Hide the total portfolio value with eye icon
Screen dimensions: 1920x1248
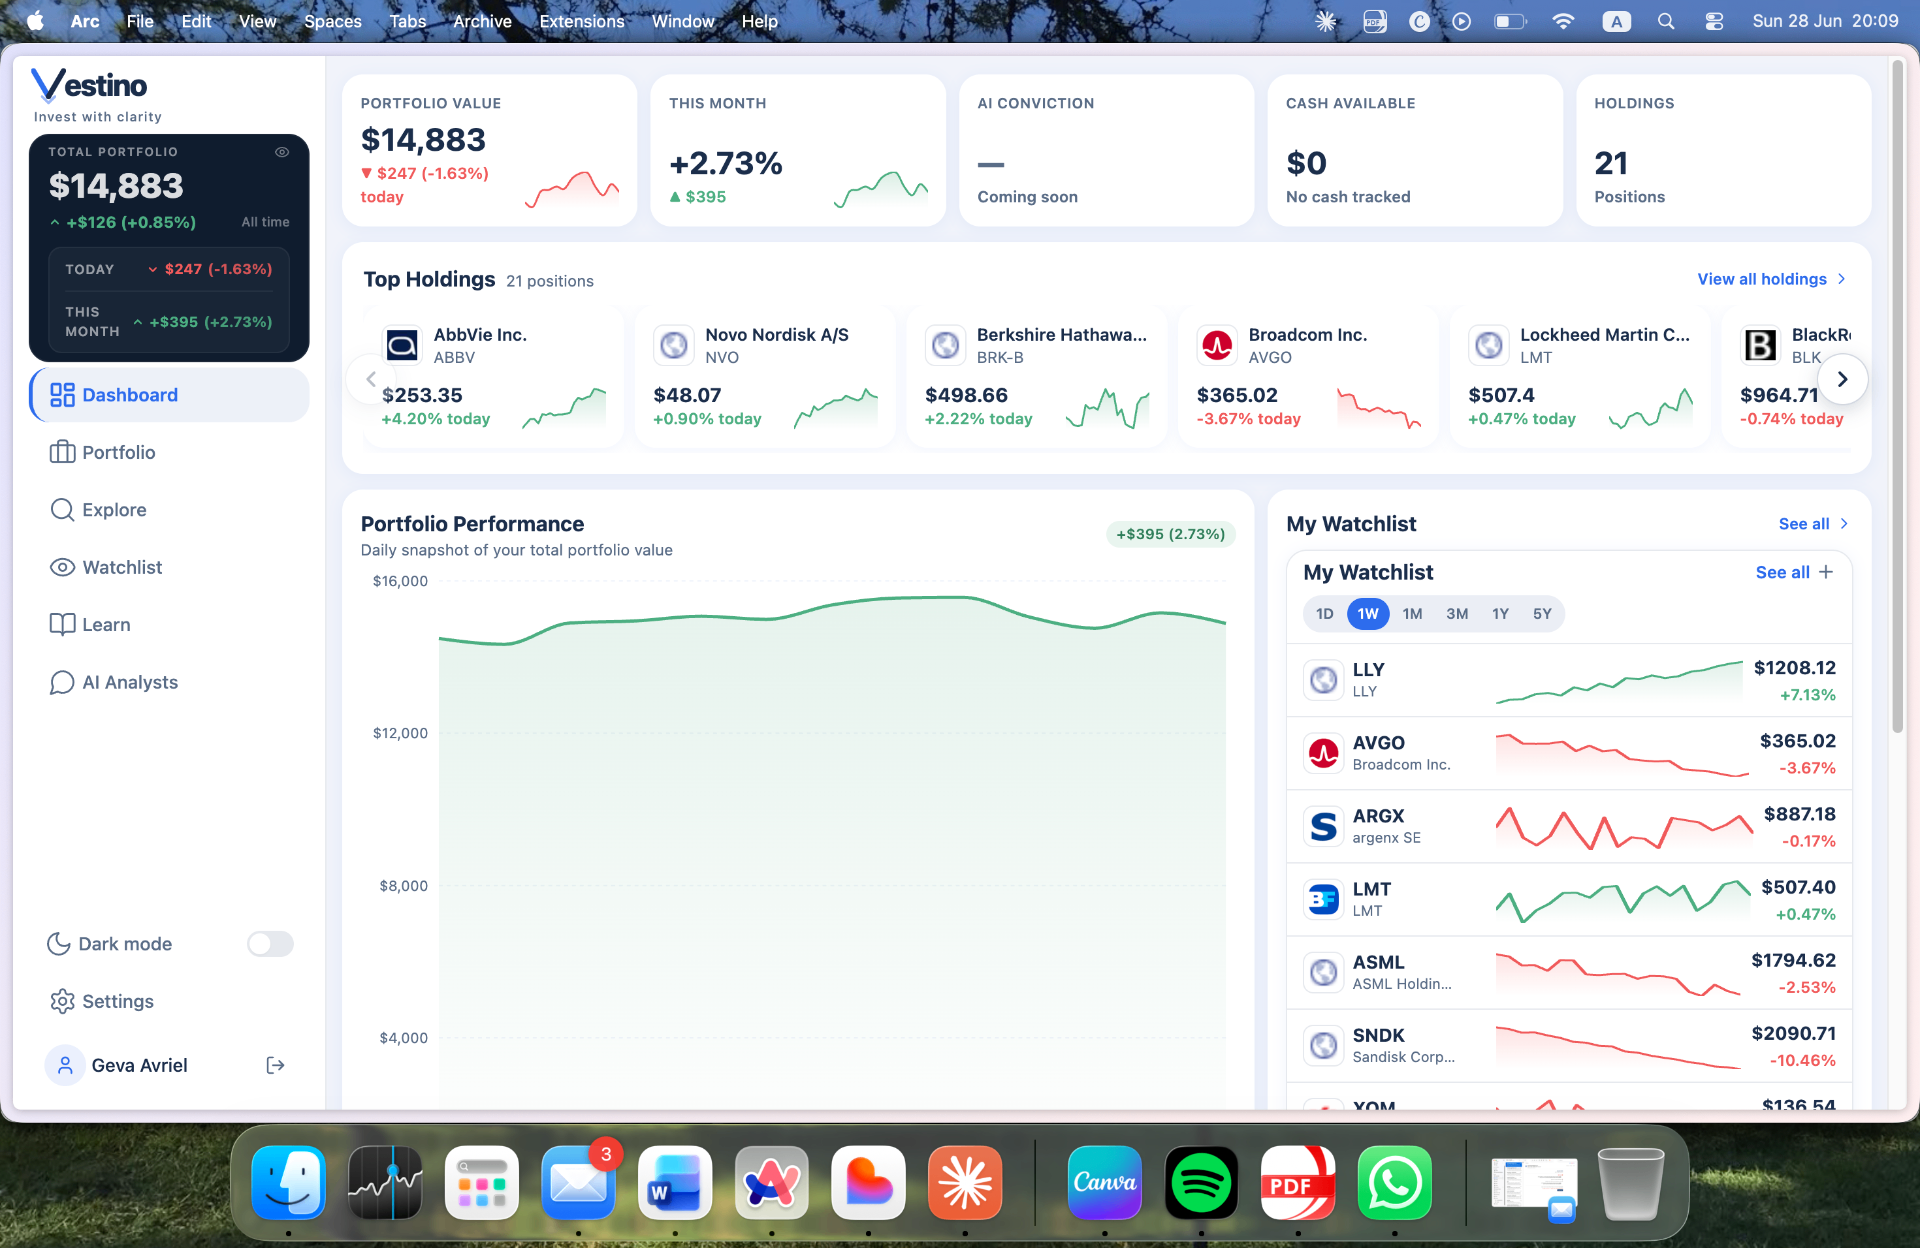pyautogui.click(x=282, y=152)
